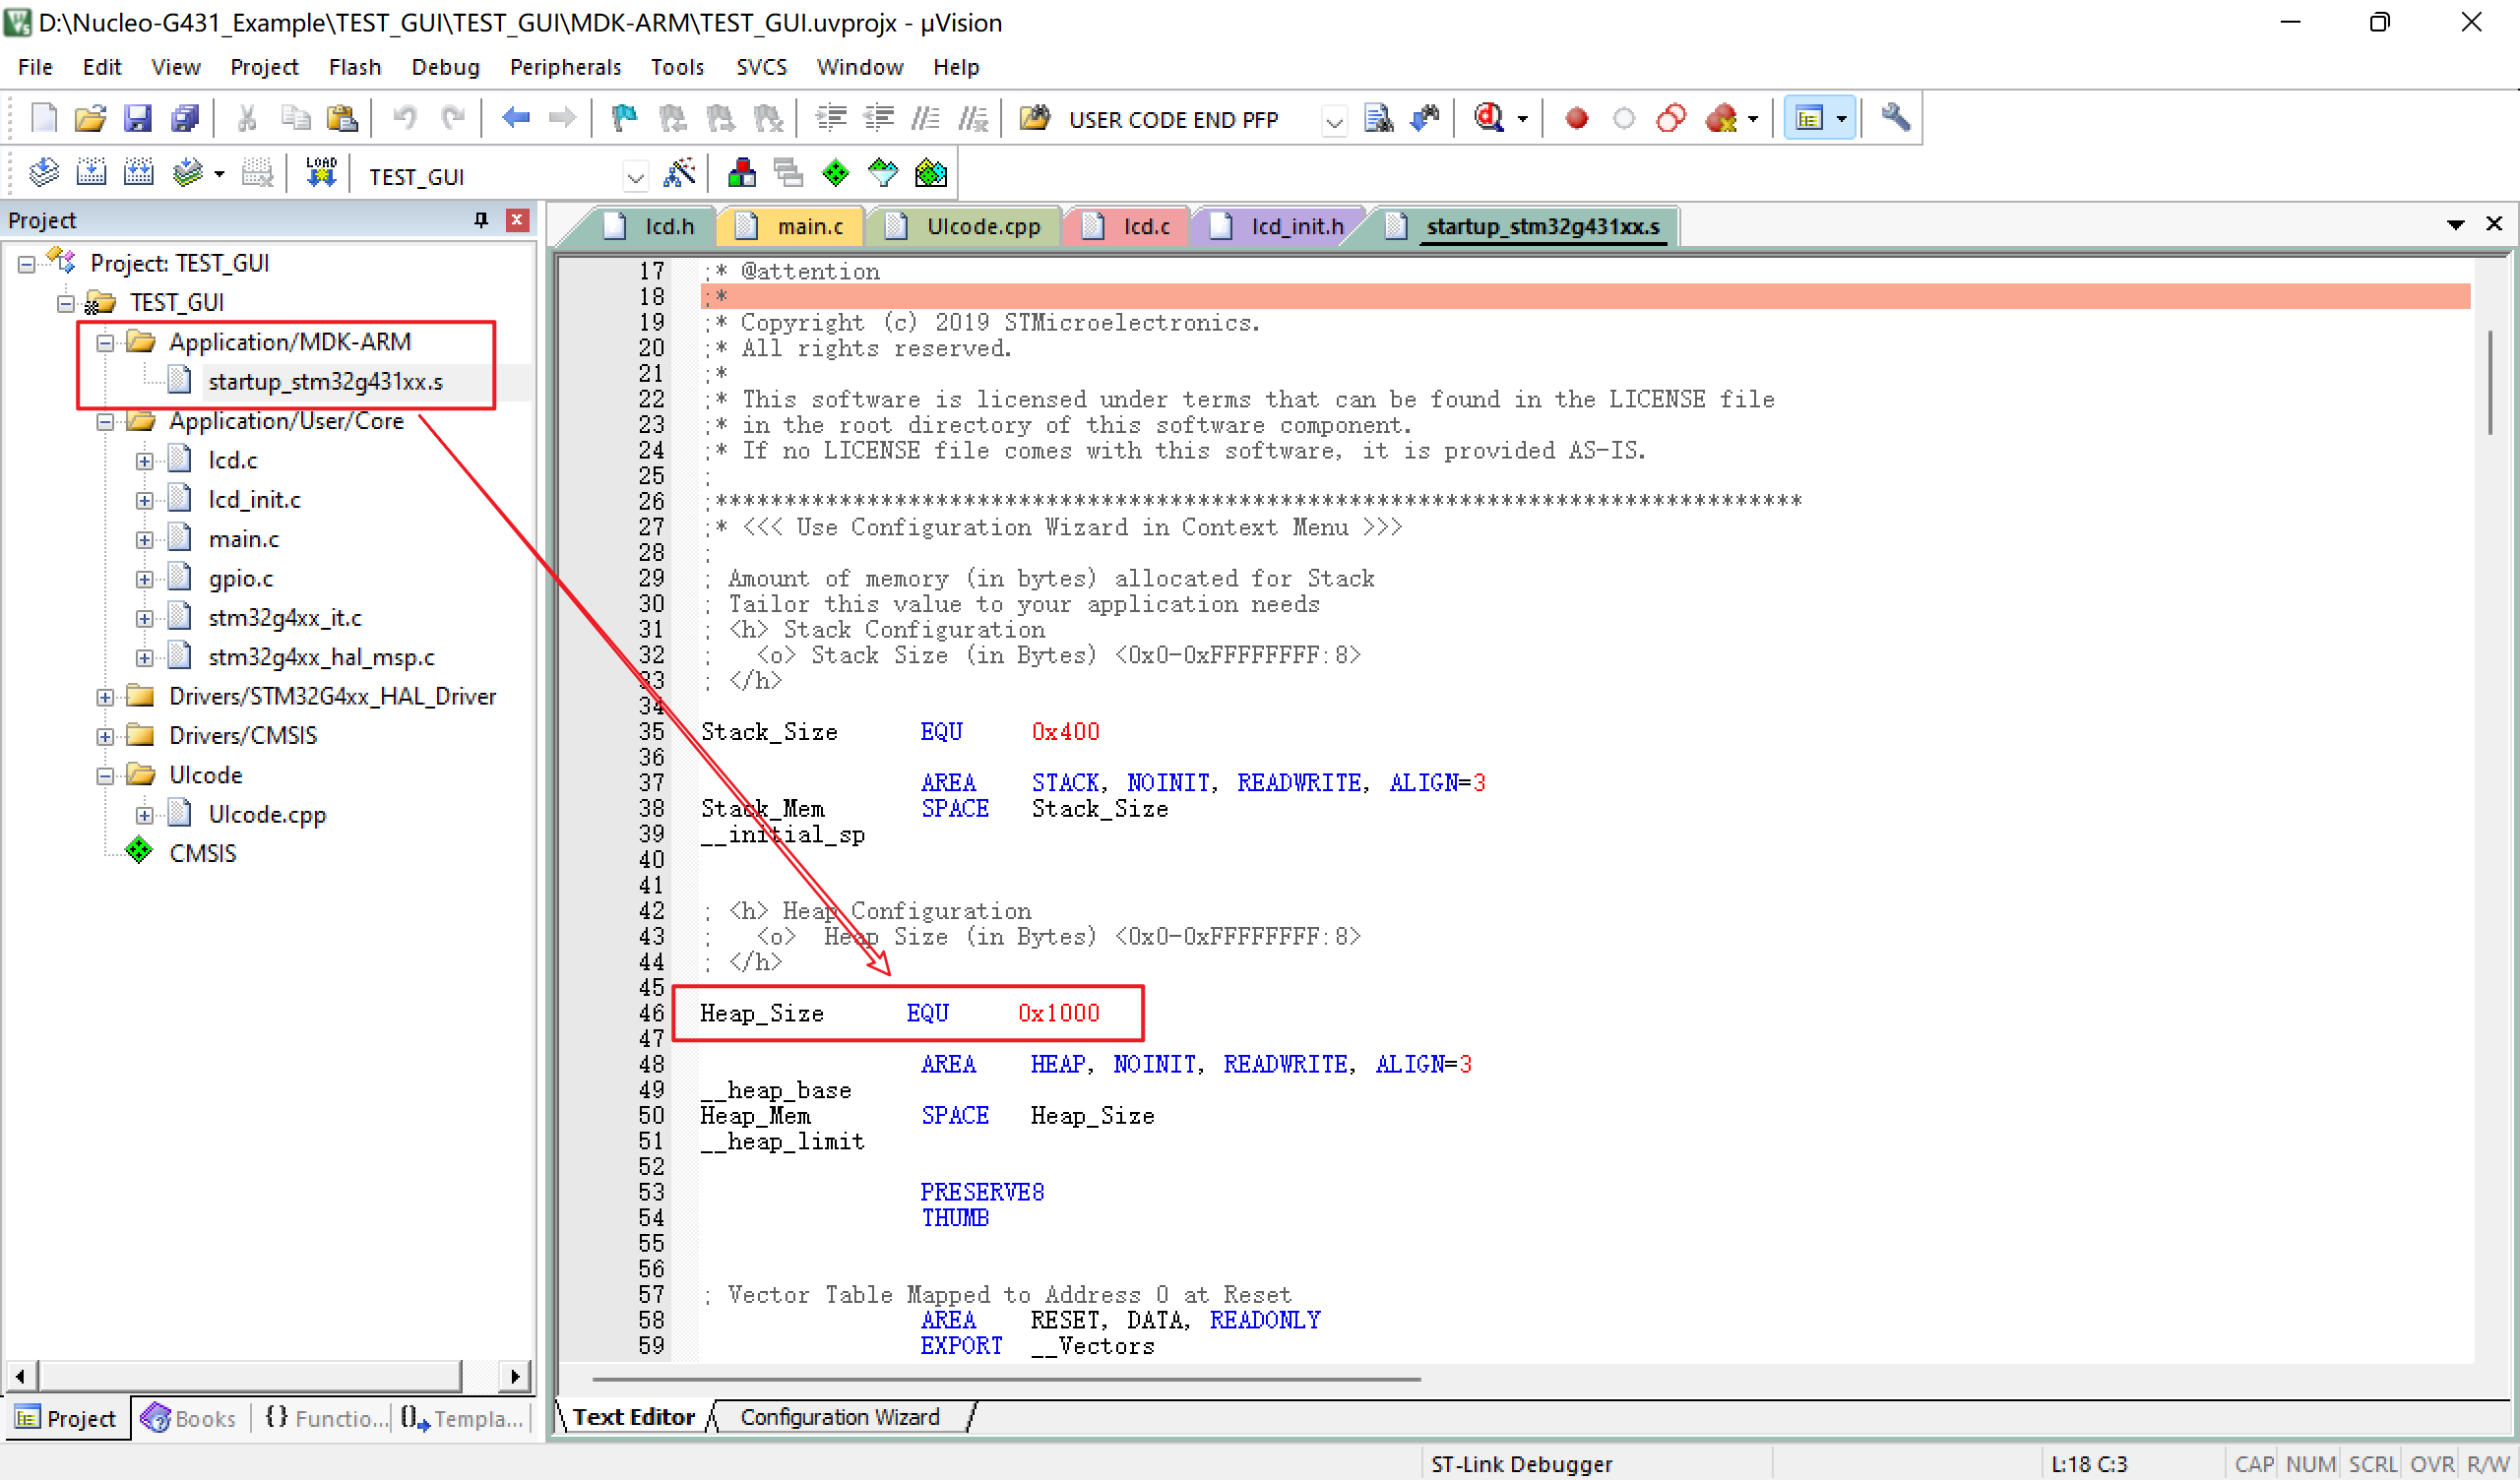The width and height of the screenshot is (2520, 1480).
Task: Click editor vertical scrollbar thumb
Action: (2490, 382)
